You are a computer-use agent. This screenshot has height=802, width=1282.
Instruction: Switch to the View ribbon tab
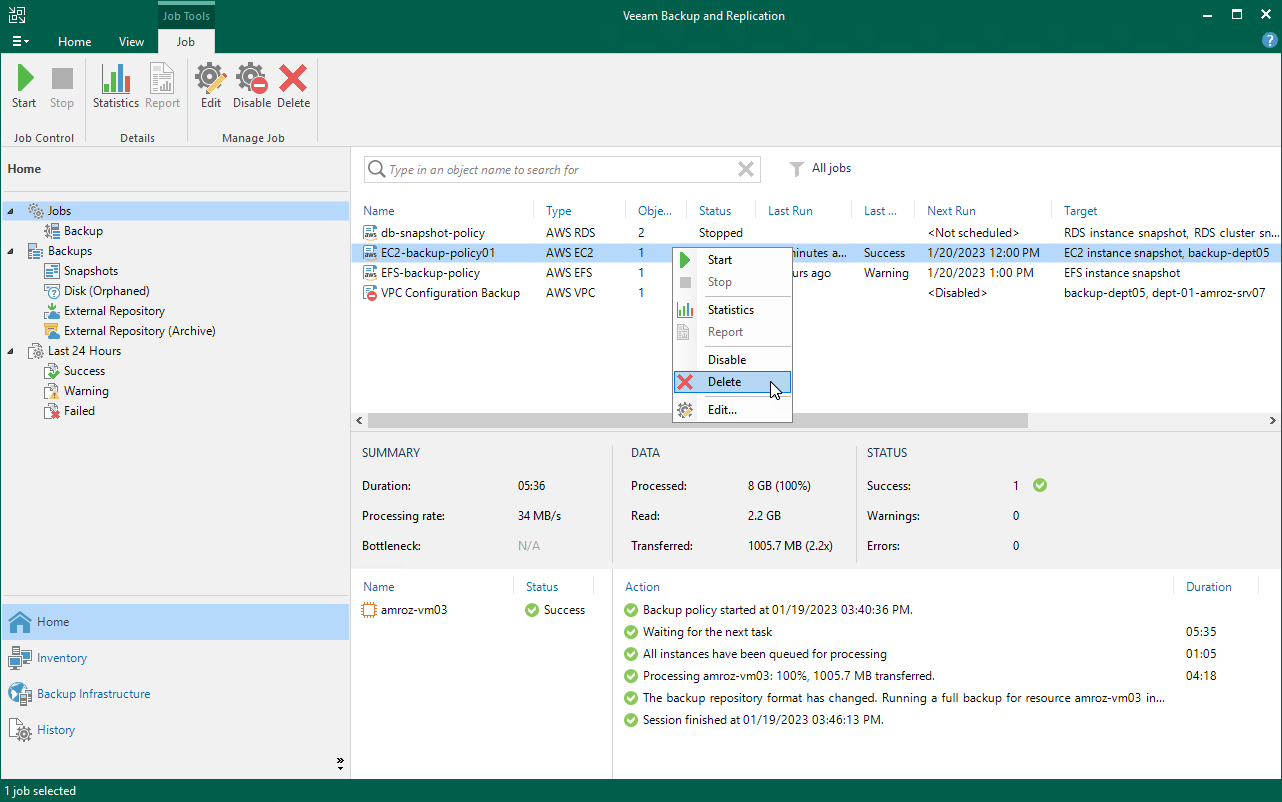tap(131, 42)
